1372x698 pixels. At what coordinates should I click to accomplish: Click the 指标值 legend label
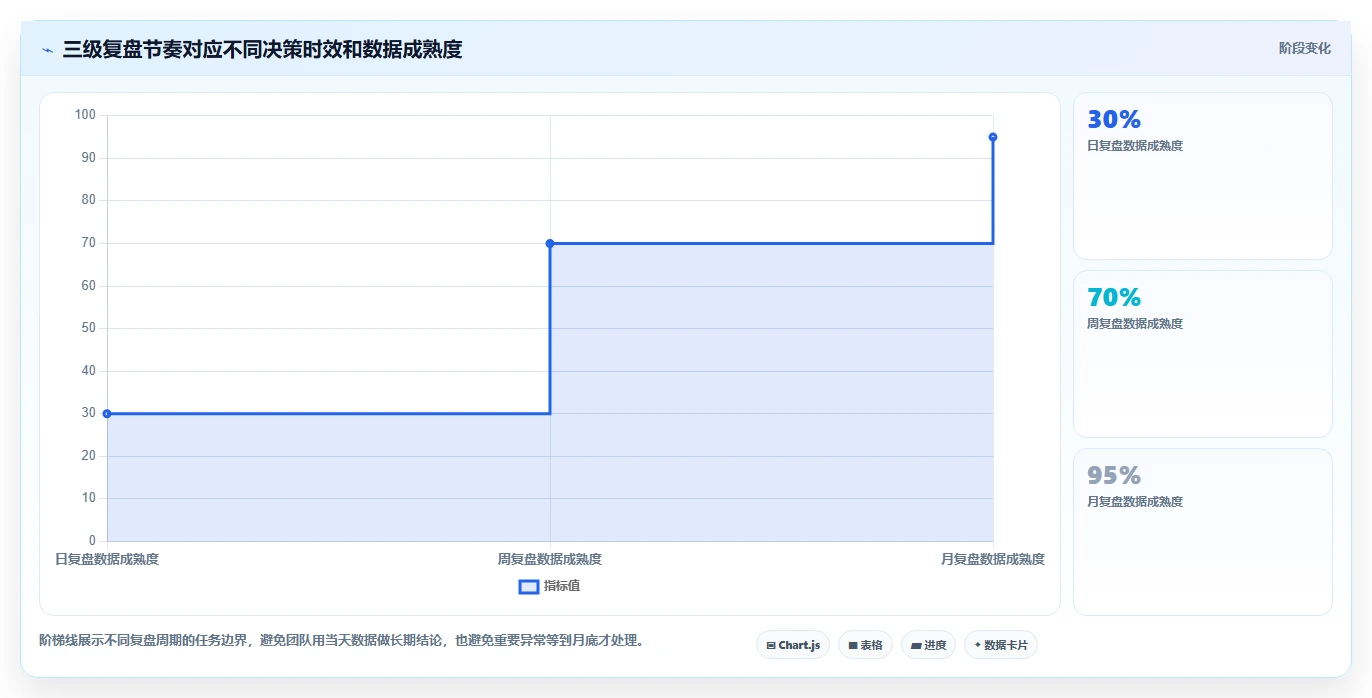click(x=562, y=586)
